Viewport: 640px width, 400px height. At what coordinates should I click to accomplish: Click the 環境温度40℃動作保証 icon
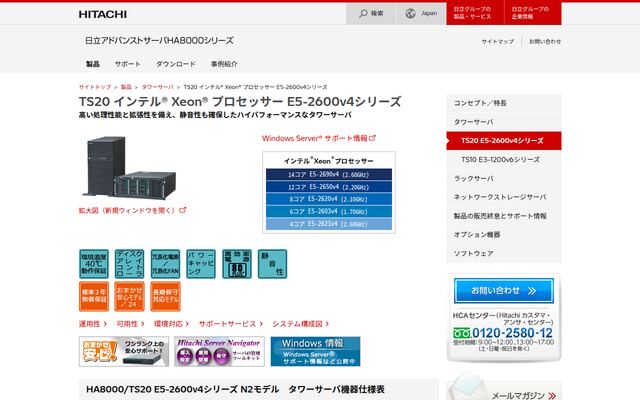tap(94, 264)
